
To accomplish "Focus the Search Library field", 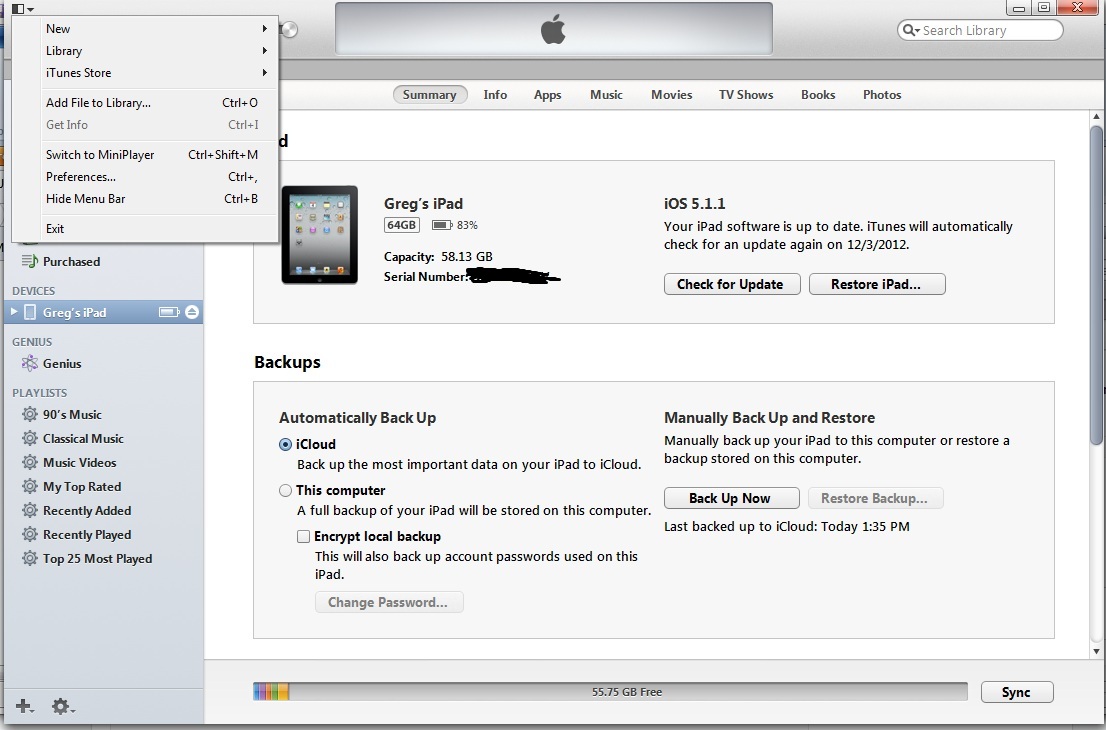I will (980, 30).
